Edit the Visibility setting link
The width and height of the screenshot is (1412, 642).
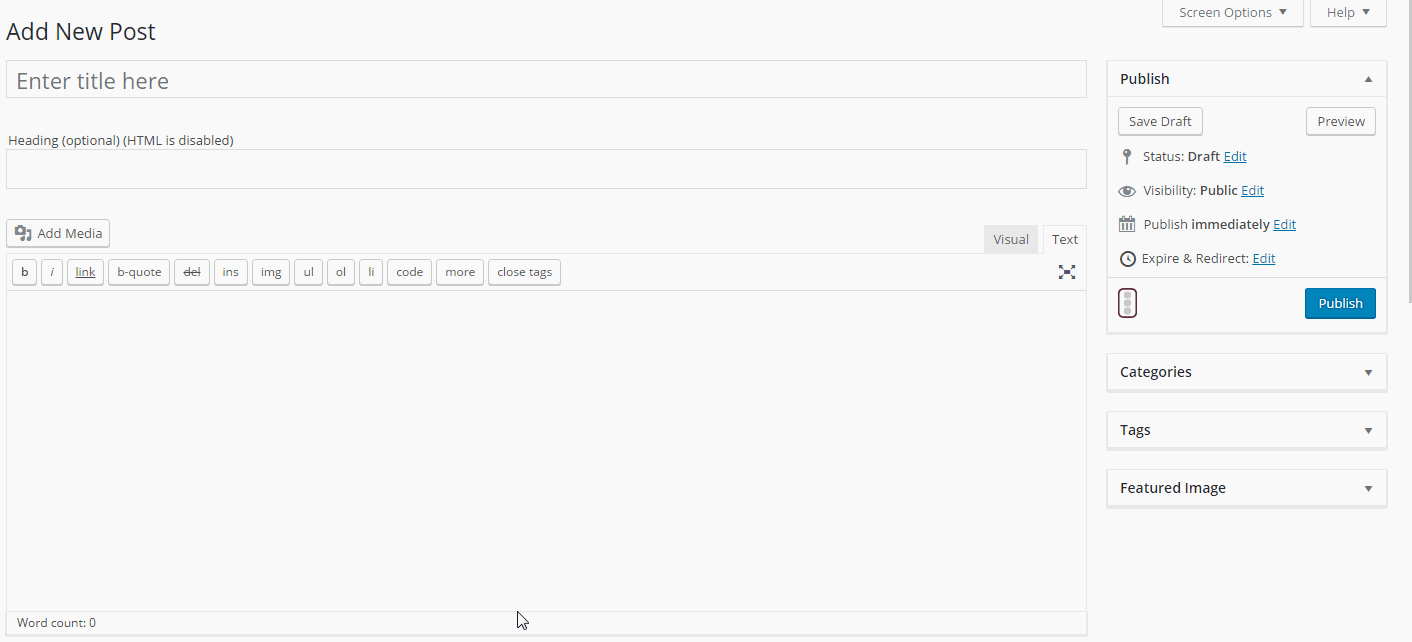pyautogui.click(x=1253, y=191)
